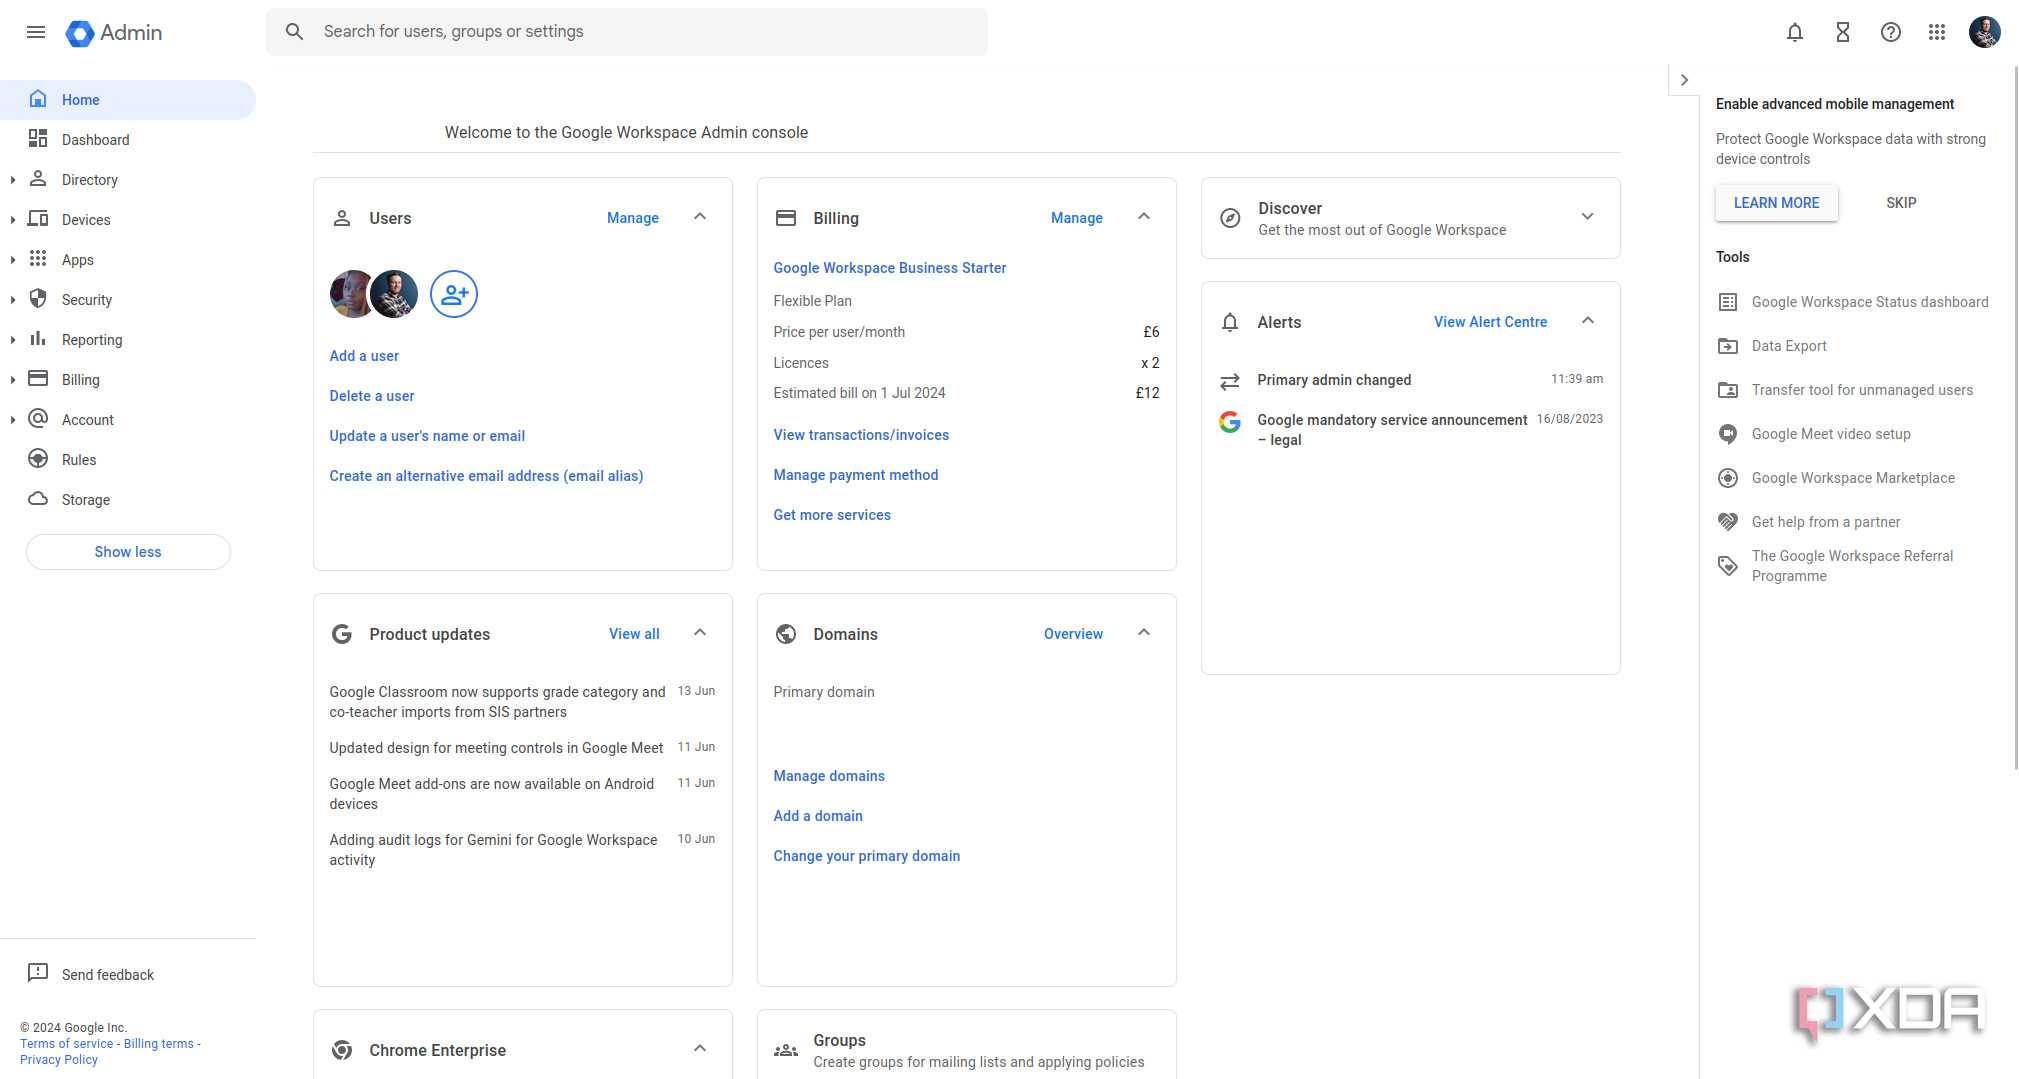
Task: Click the Transfer tool for unmanaged users icon
Action: (1728, 390)
